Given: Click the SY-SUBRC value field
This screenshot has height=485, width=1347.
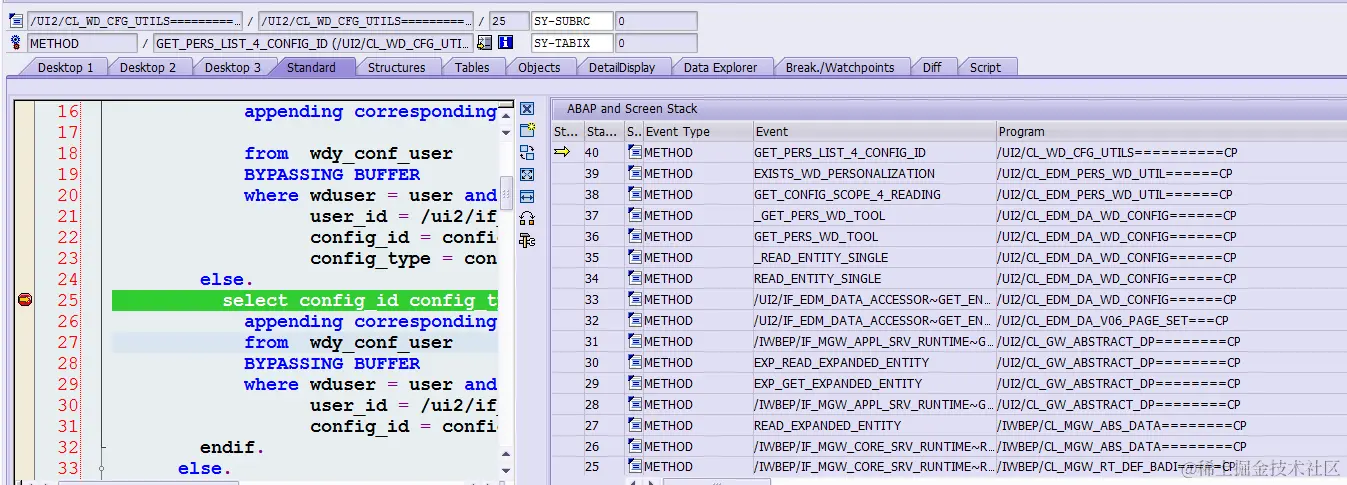Looking at the screenshot, I should [656, 21].
